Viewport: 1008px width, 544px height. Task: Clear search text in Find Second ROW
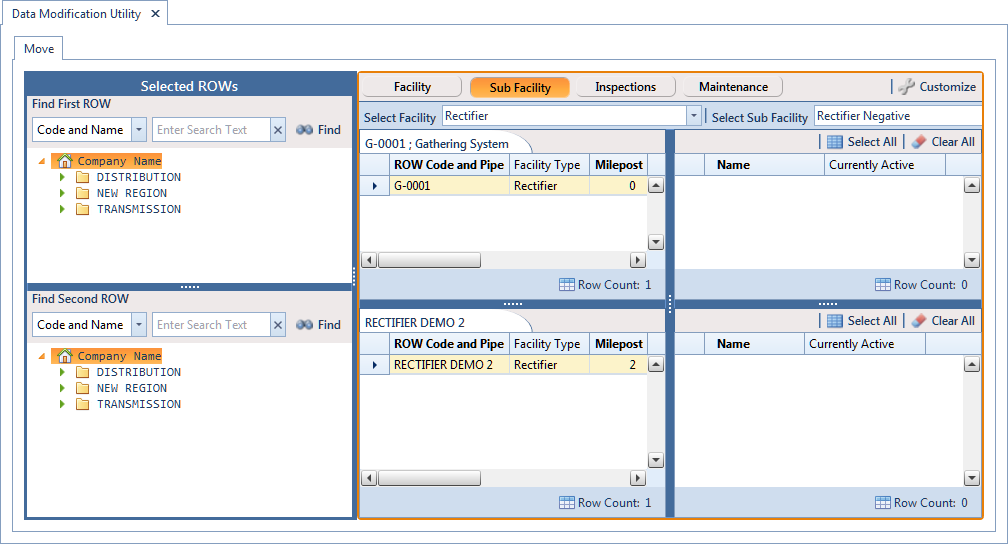click(278, 325)
